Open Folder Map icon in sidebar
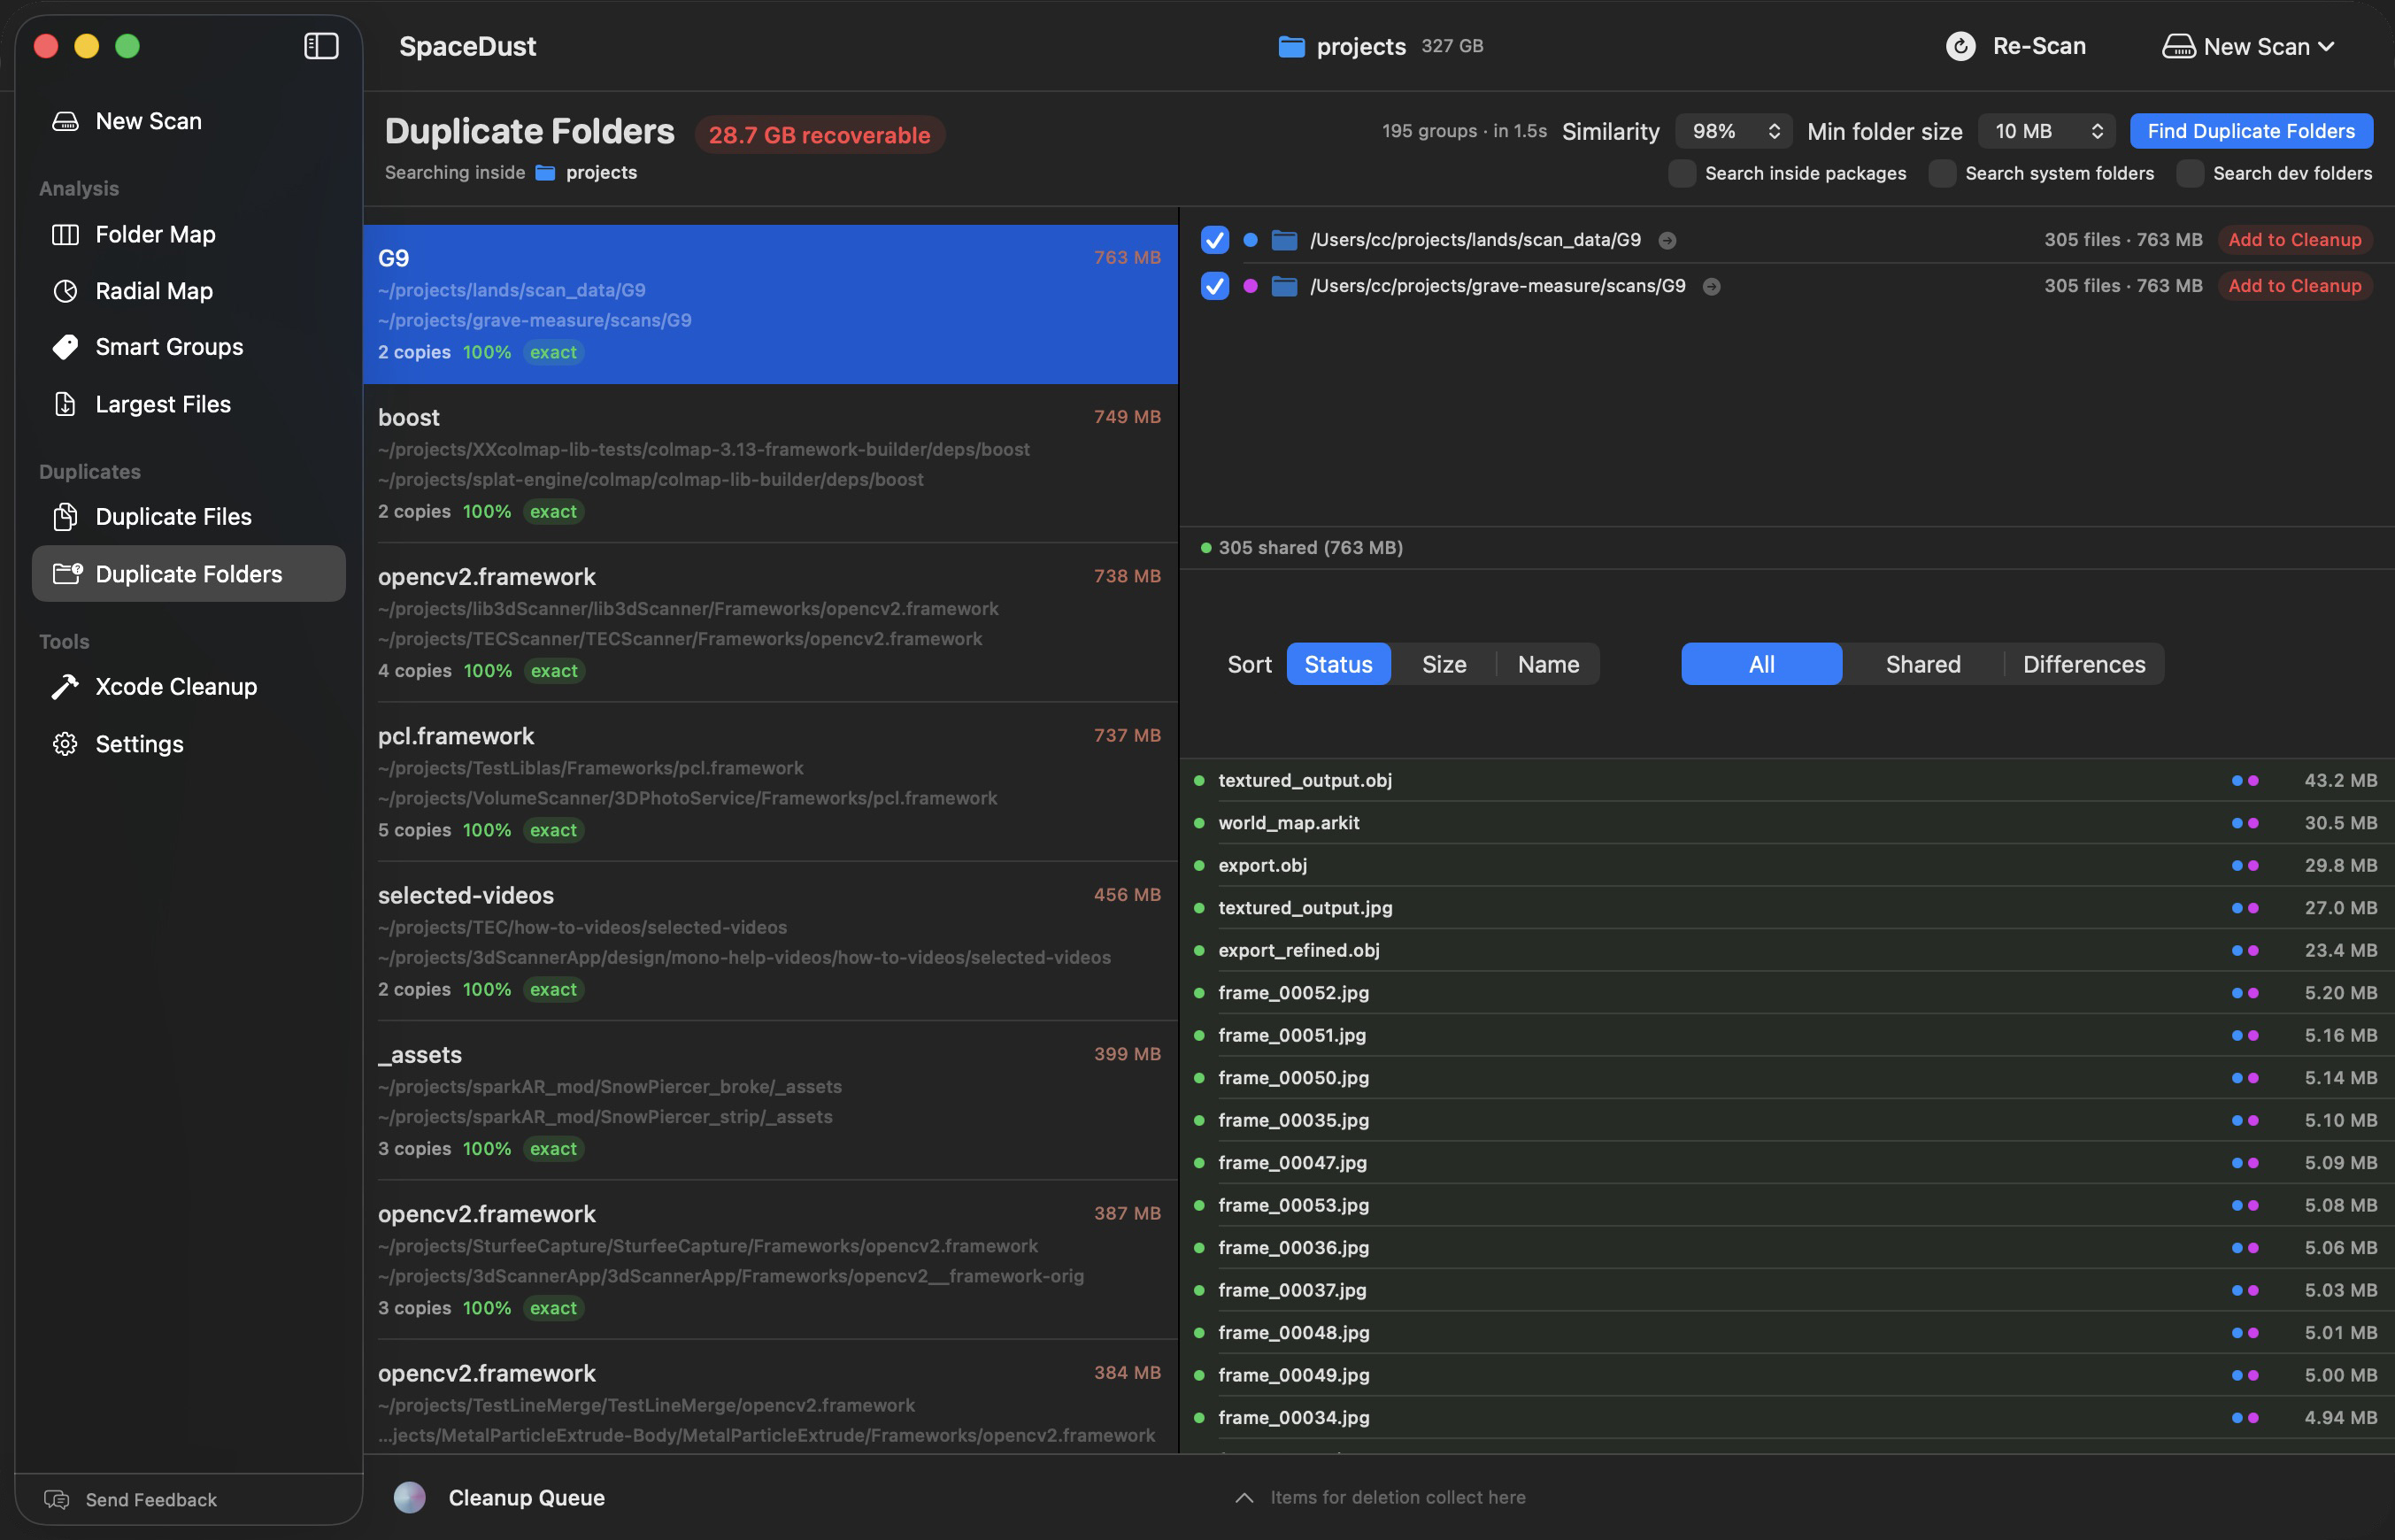2395x1540 pixels. (x=65, y=234)
